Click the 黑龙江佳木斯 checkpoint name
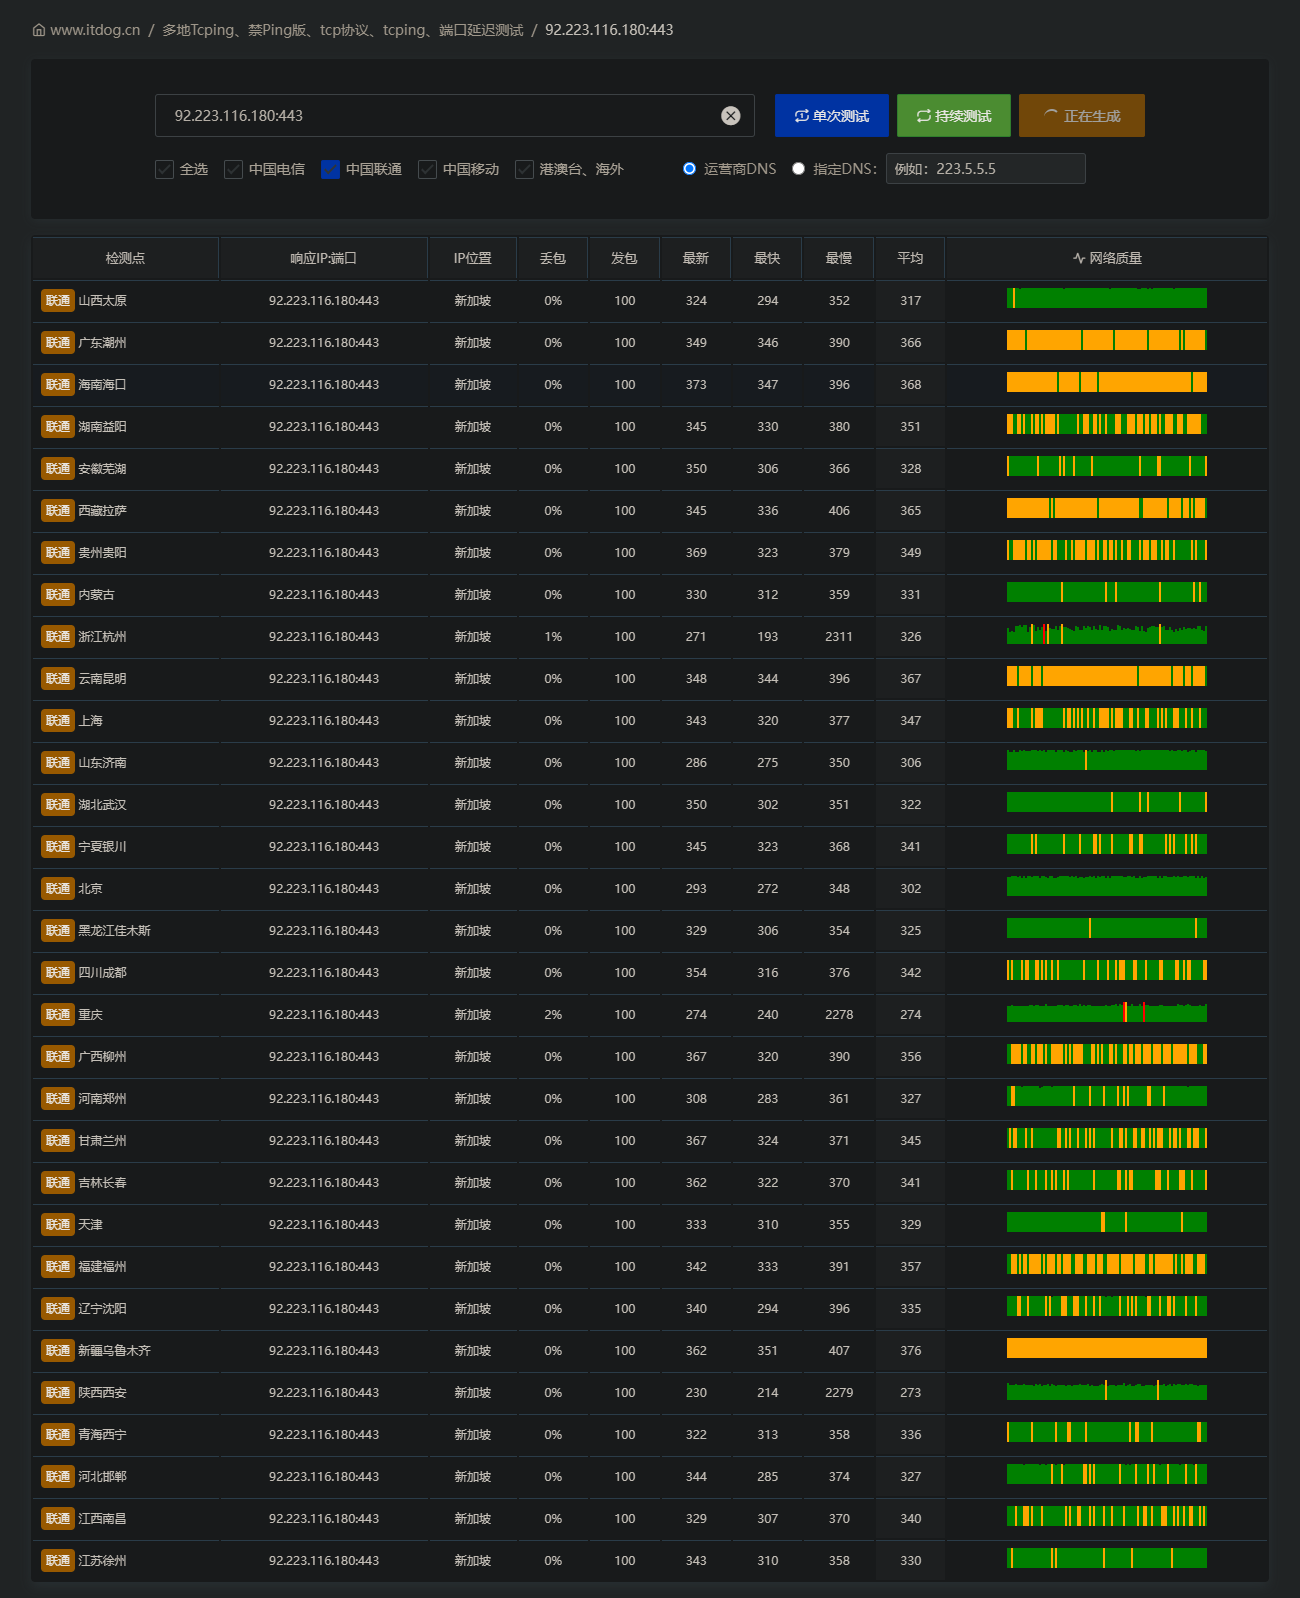This screenshot has height=1598, width=1300. 115,931
